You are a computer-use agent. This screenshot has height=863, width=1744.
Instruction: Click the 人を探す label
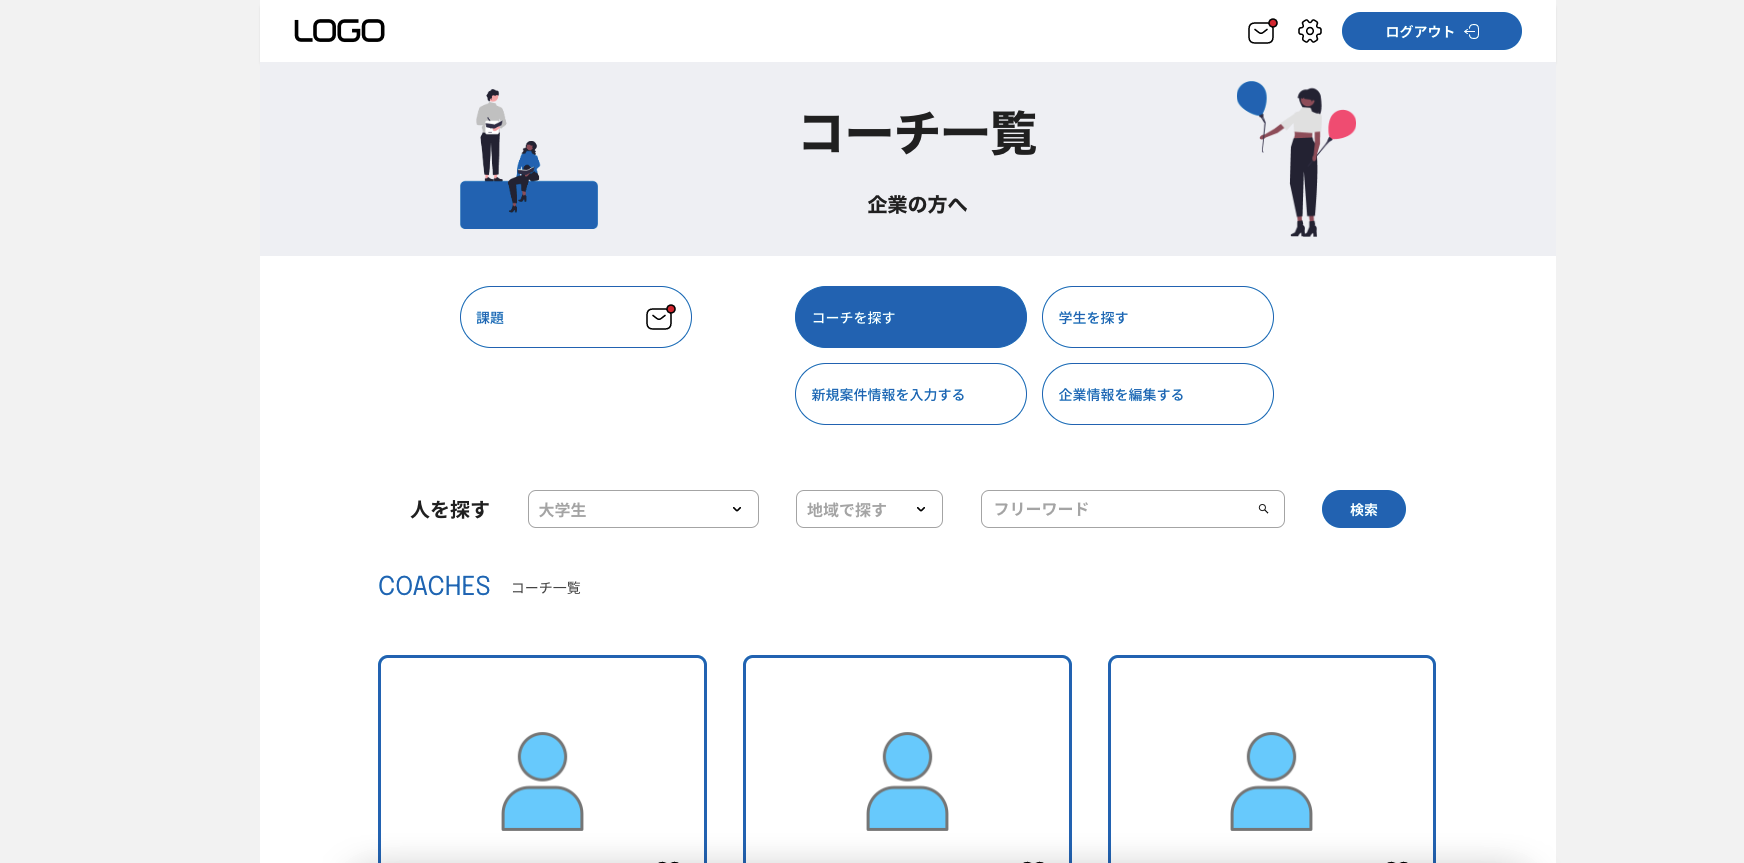click(450, 510)
